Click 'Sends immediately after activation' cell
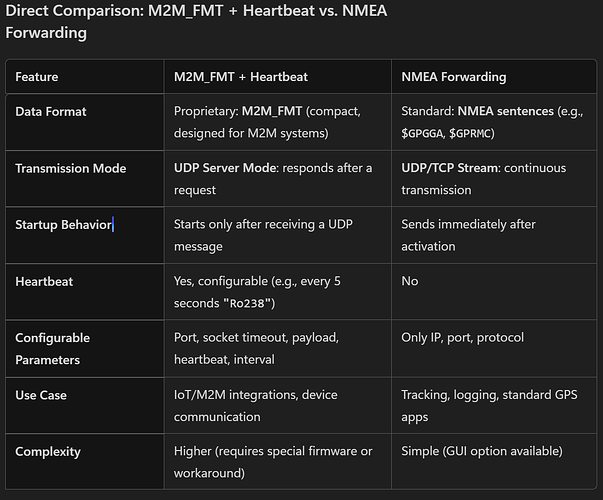 coord(469,235)
